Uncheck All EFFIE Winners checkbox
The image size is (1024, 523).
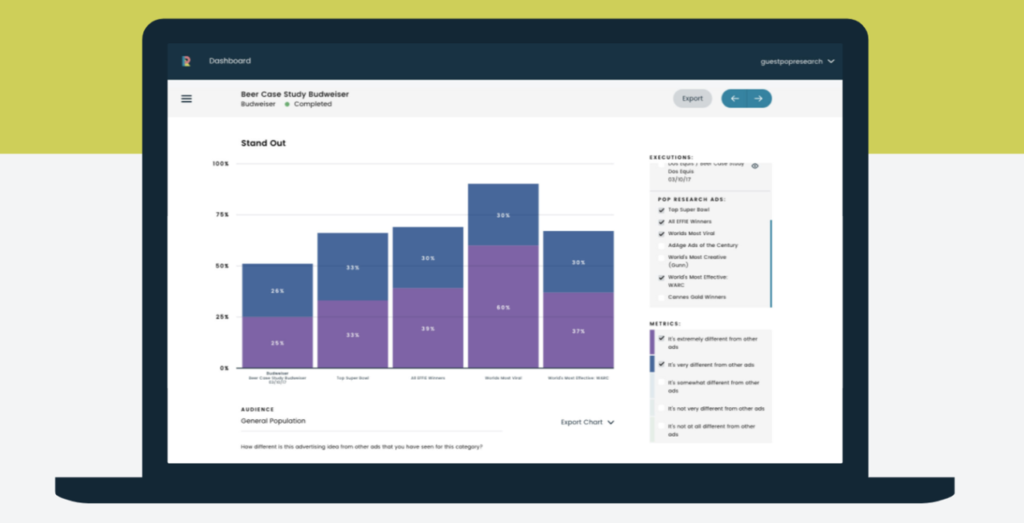tap(661, 222)
